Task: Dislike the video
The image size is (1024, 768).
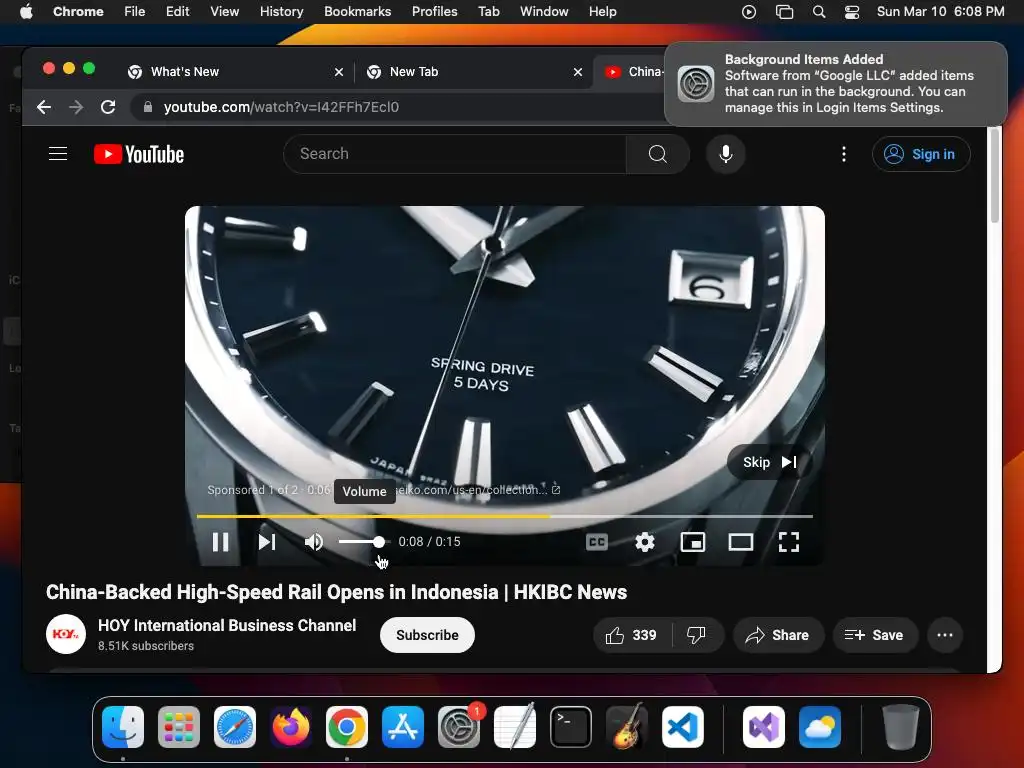Action: click(697, 635)
